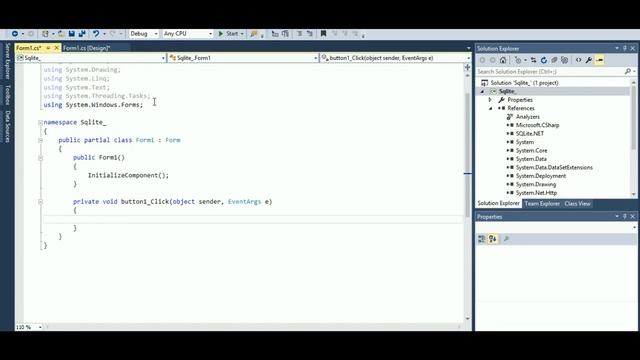Viewport: 640px width, 360px height.
Task: Open the Debug configuration dropdown
Action: pos(144,34)
